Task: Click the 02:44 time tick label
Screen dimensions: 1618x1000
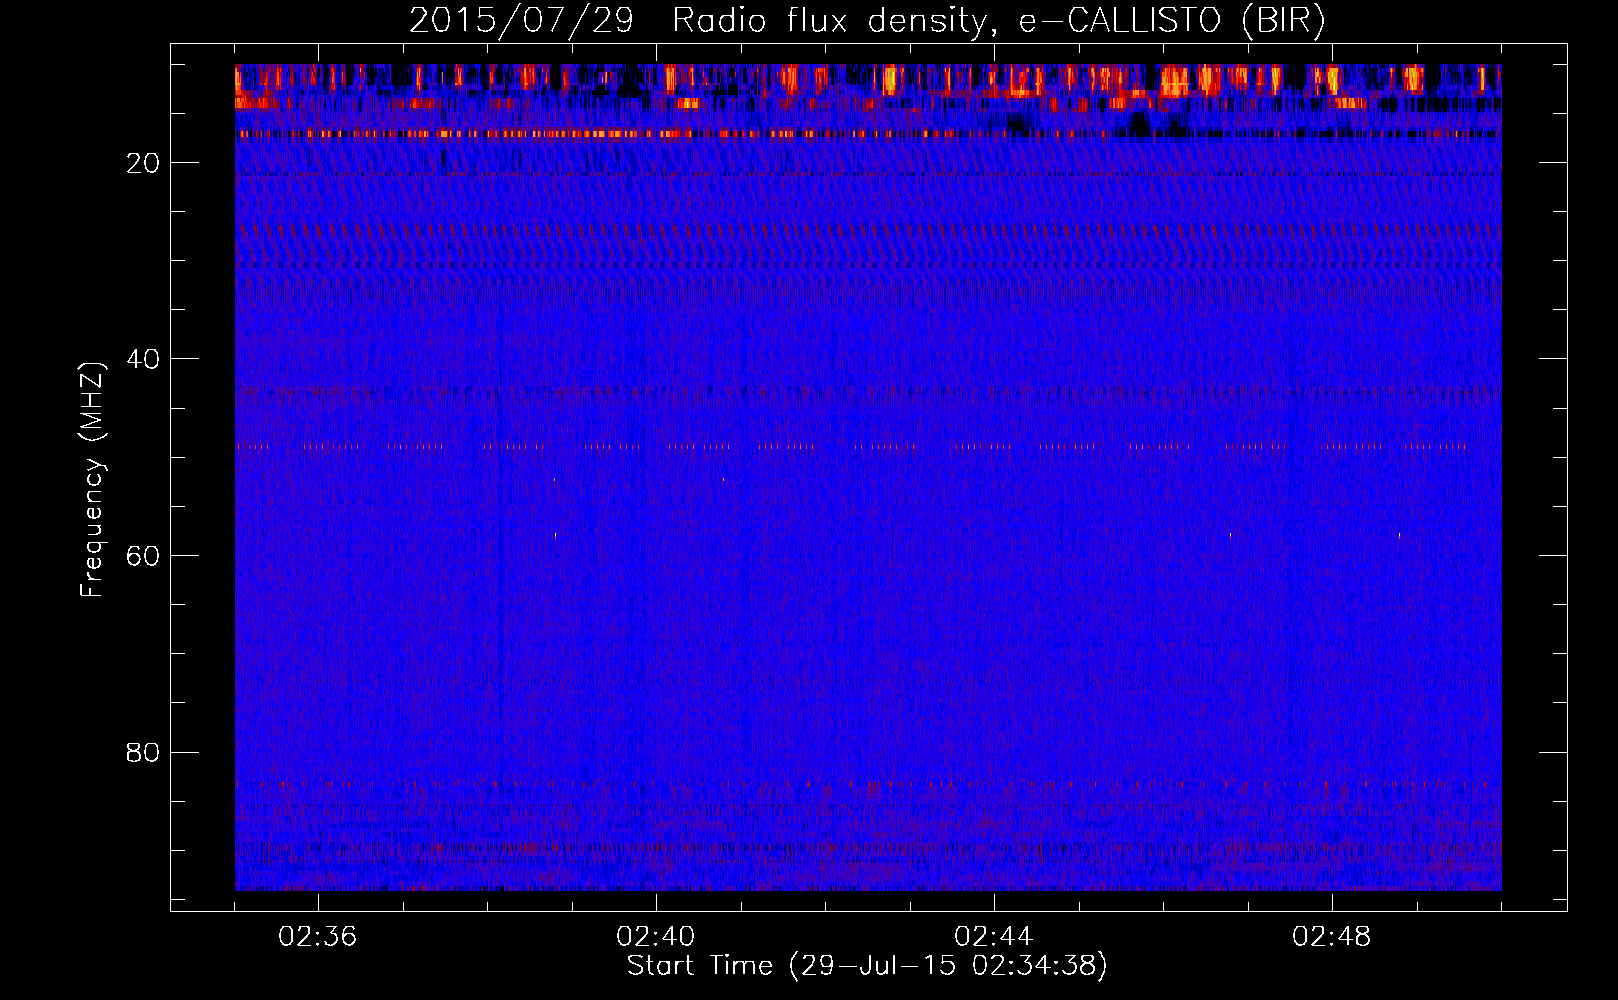Action: pos(994,937)
